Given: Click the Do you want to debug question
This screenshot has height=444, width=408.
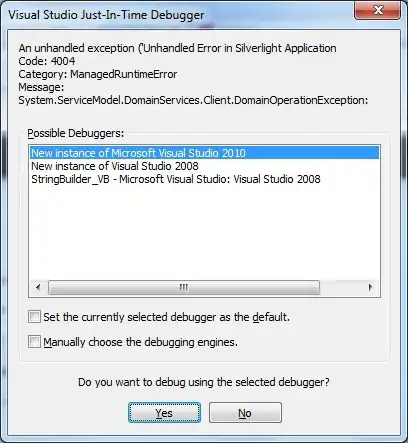Looking at the screenshot, I should coord(204,382).
